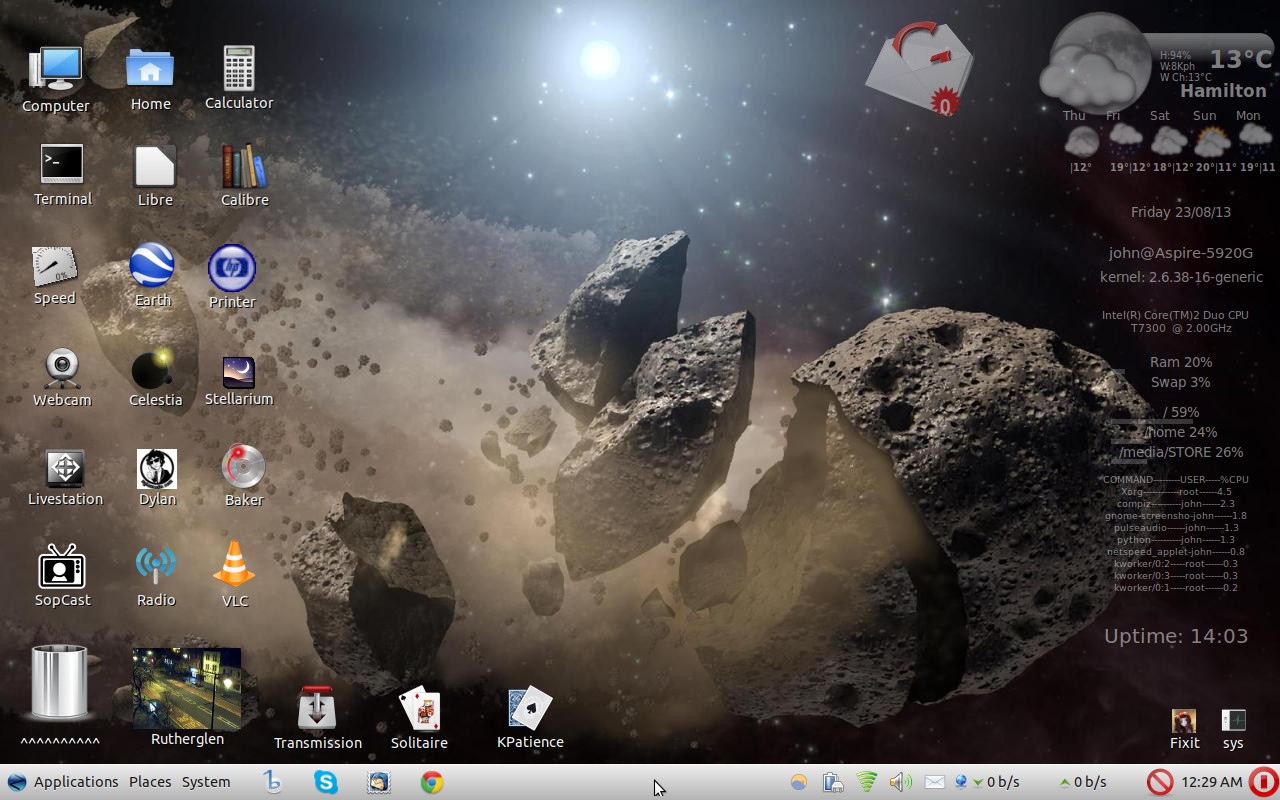Viewport: 1280px width, 800px height.
Task: Launch VLC media player from desktop
Action: coord(234,565)
